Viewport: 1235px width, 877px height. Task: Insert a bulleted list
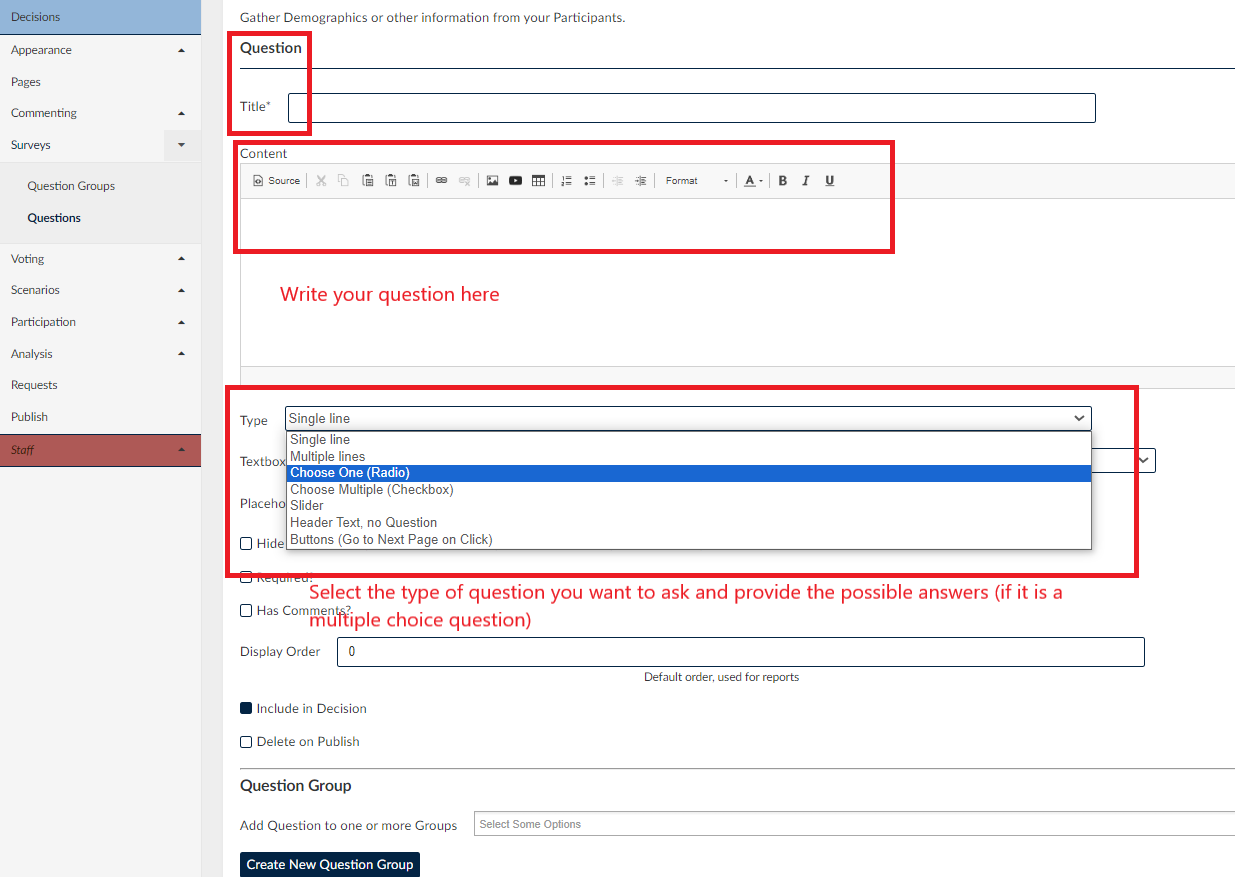pos(590,181)
